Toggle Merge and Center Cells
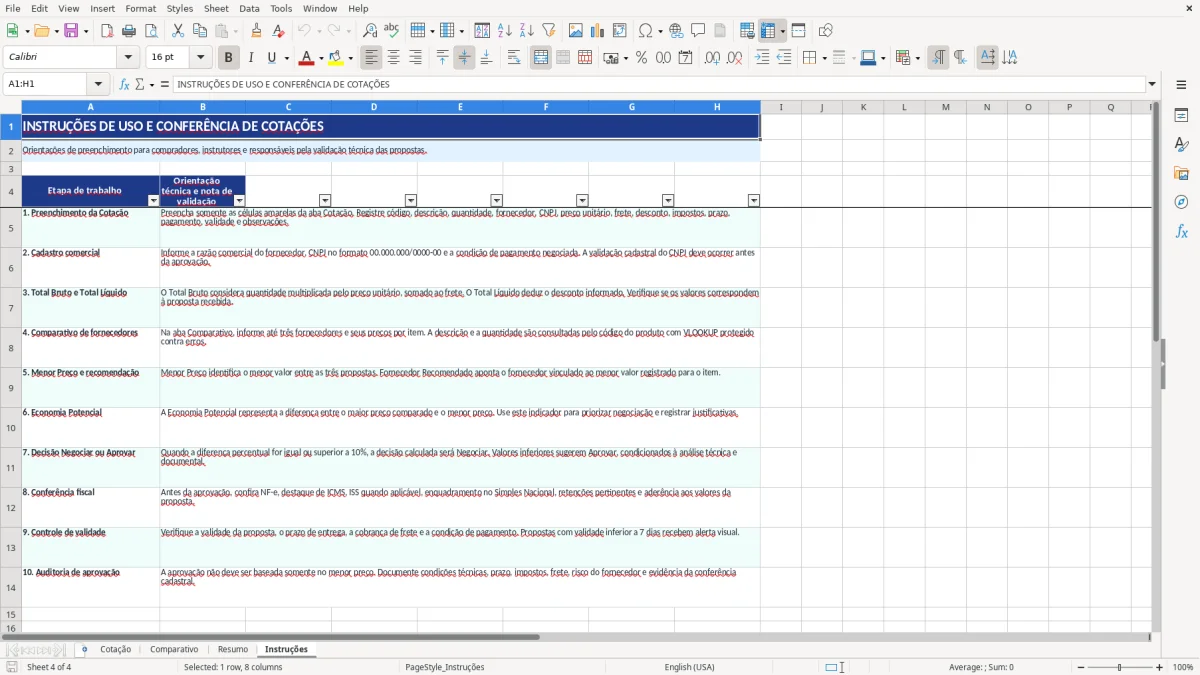The width and height of the screenshot is (1200, 675). (x=541, y=58)
